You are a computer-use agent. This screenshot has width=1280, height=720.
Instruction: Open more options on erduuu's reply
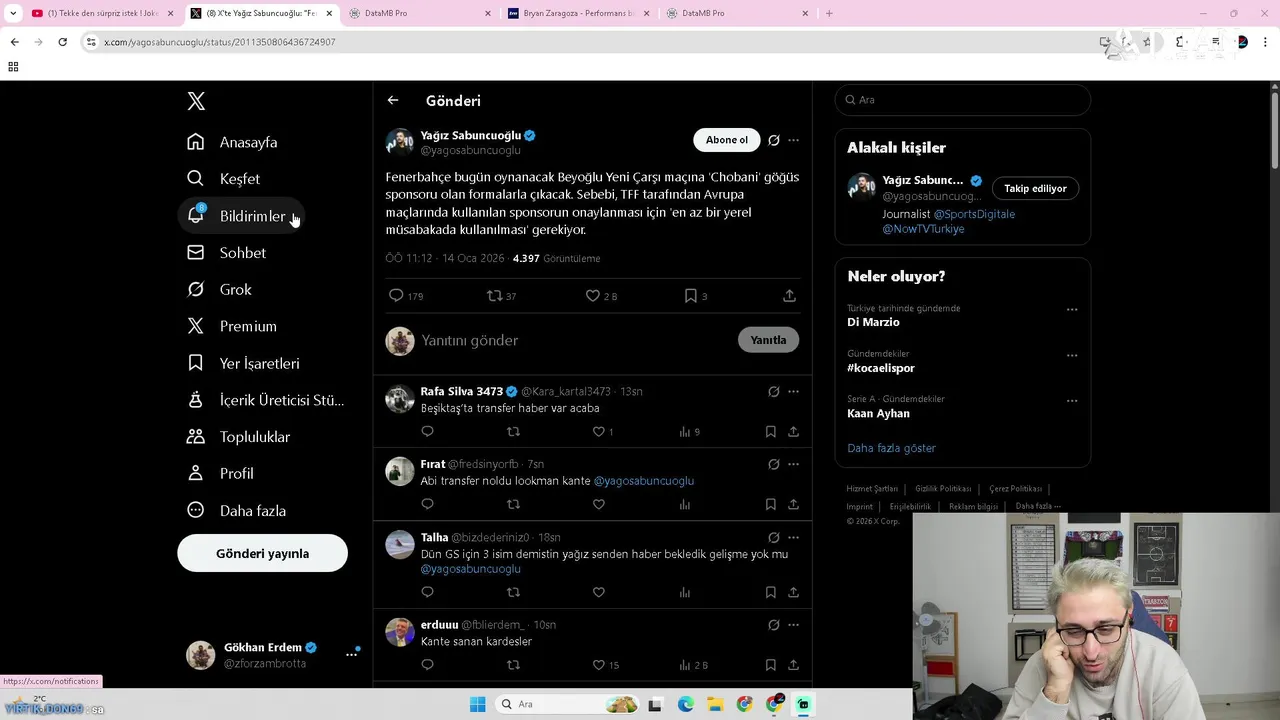793,625
